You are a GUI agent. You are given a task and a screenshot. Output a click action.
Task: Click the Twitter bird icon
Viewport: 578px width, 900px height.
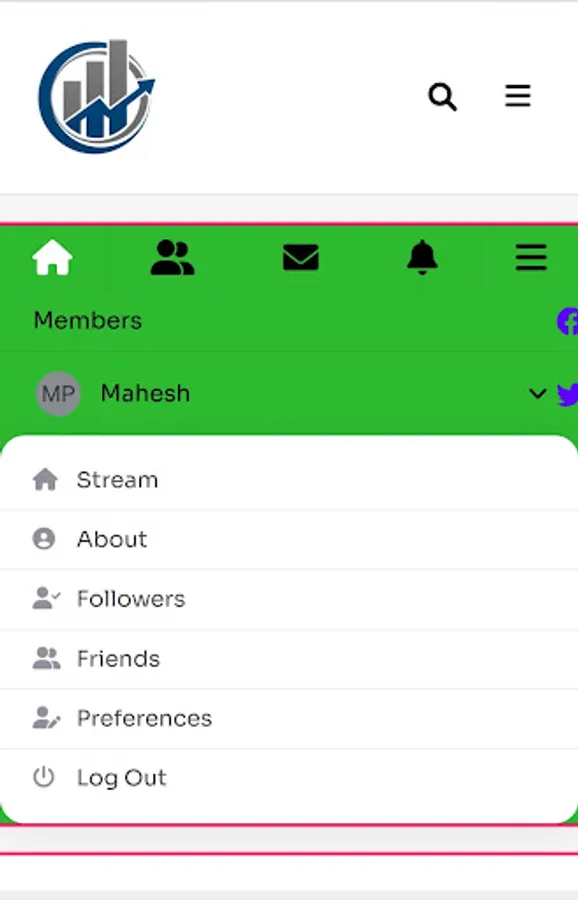point(568,394)
